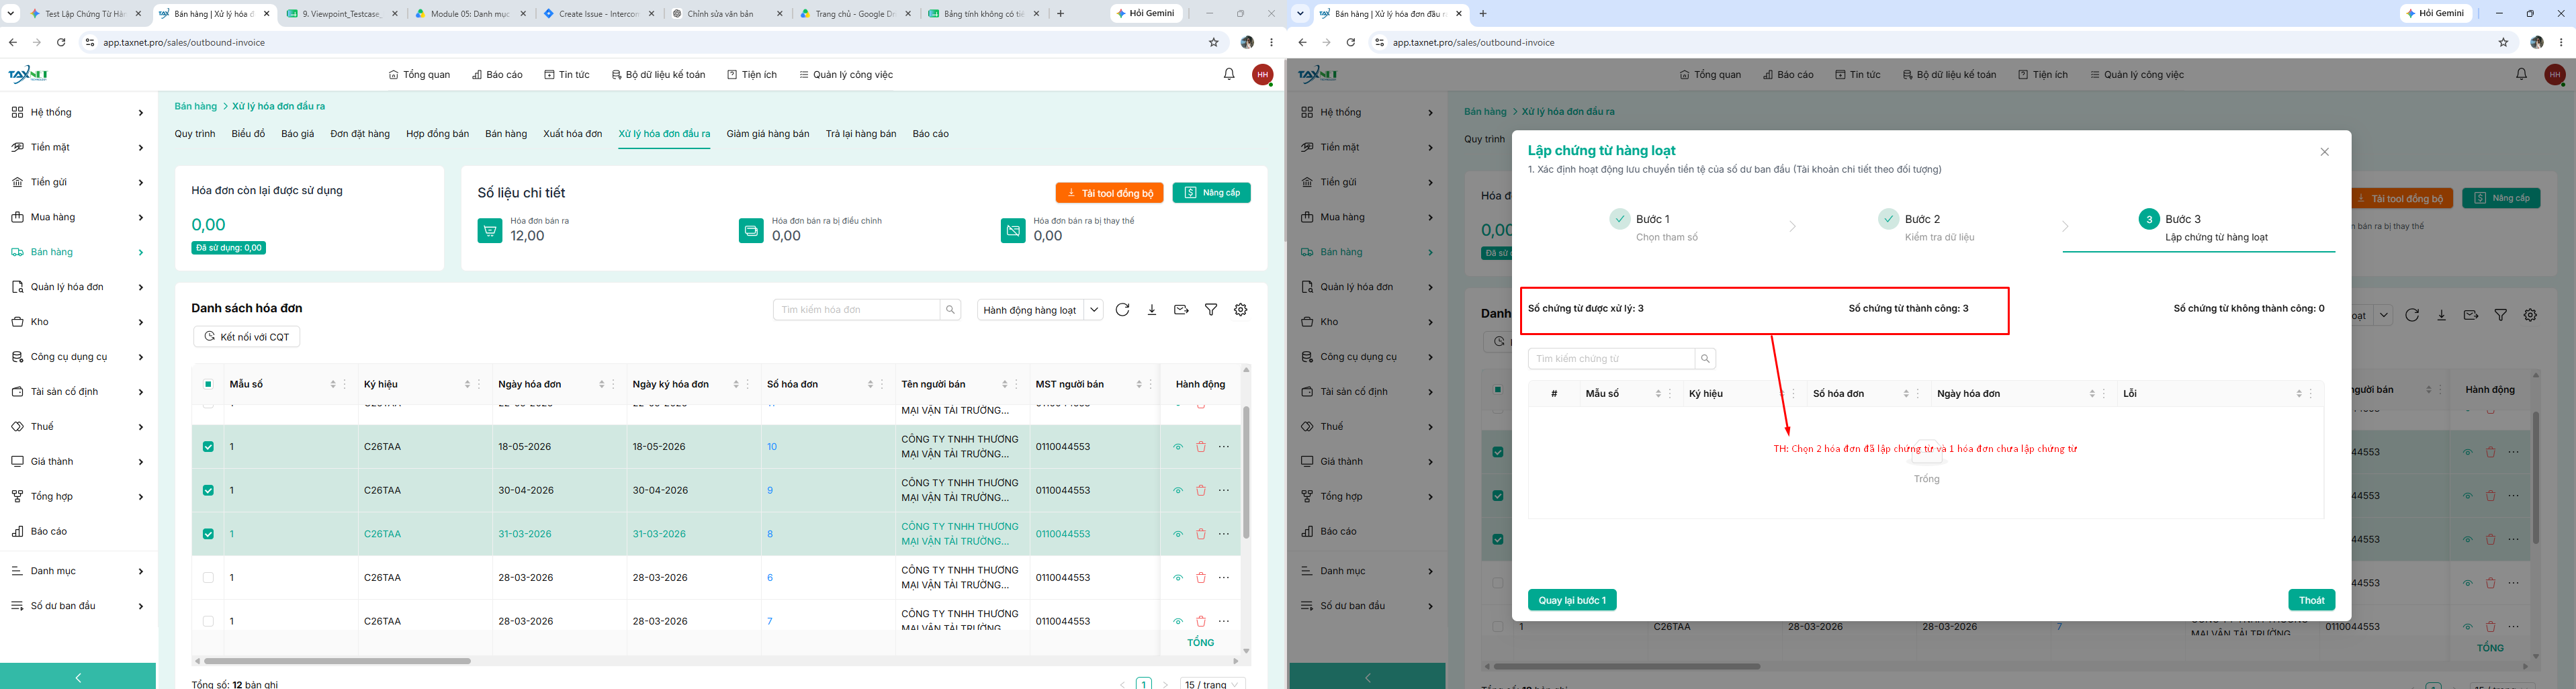This screenshot has width=2576, height=689.
Task: Uncheck the checkbox for invoice number 10
Action: click(x=208, y=447)
